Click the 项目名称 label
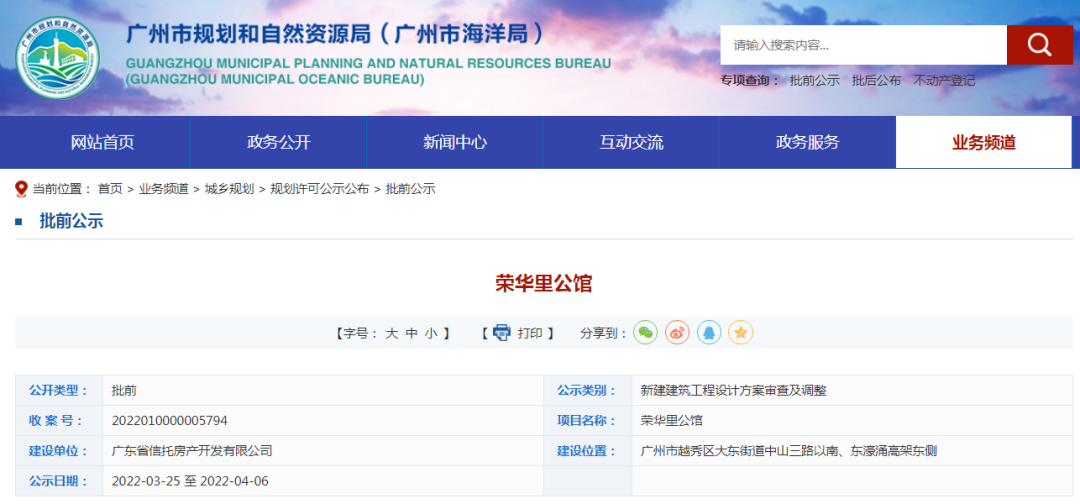This screenshot has height=504, width=1080. click(x=587, y=421)
